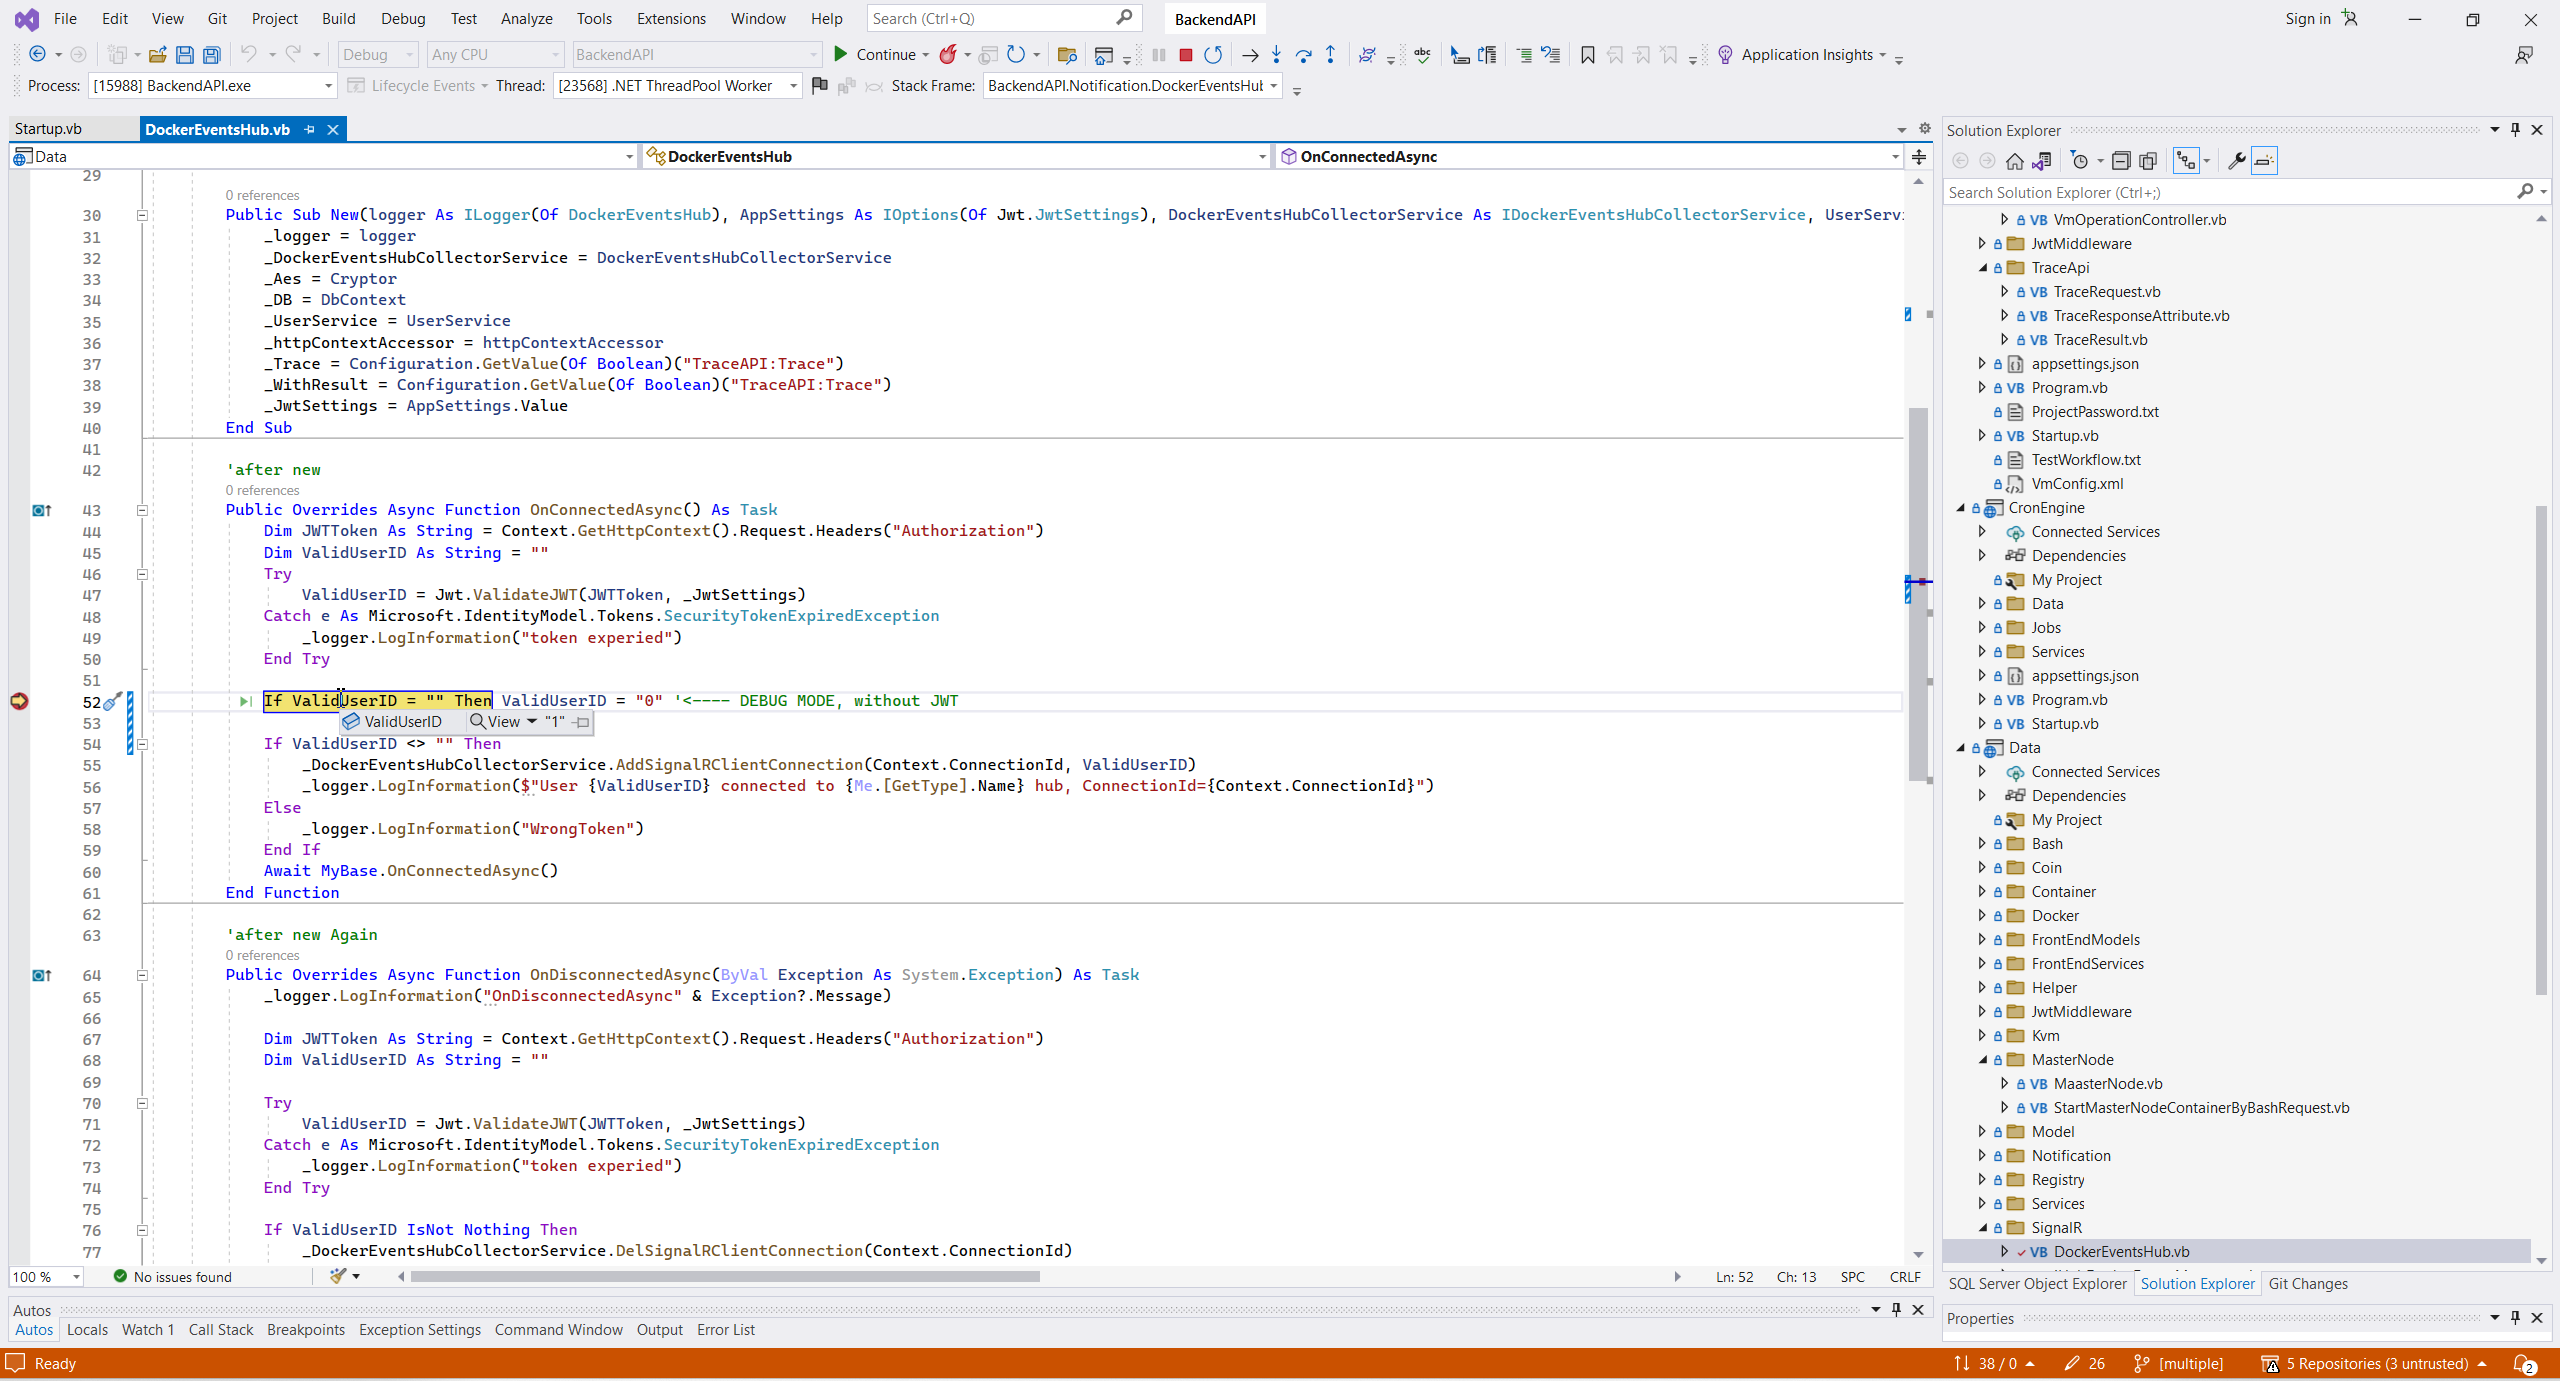The width and height of the screenshot is (2560, 1381).
Task: Toggle Preview Selected Items in Solution Explorer
Action: click(x=2264, y=161)
